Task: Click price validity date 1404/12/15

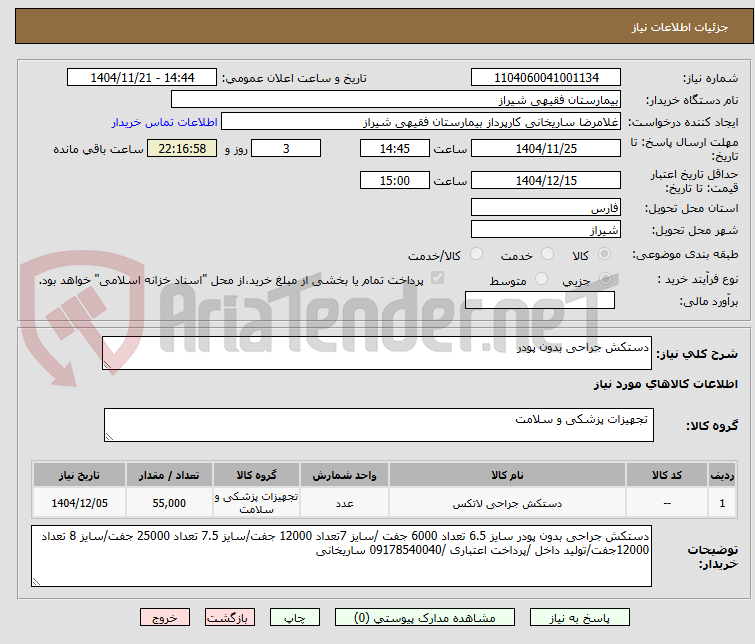Action: click(x=546, y=180)
